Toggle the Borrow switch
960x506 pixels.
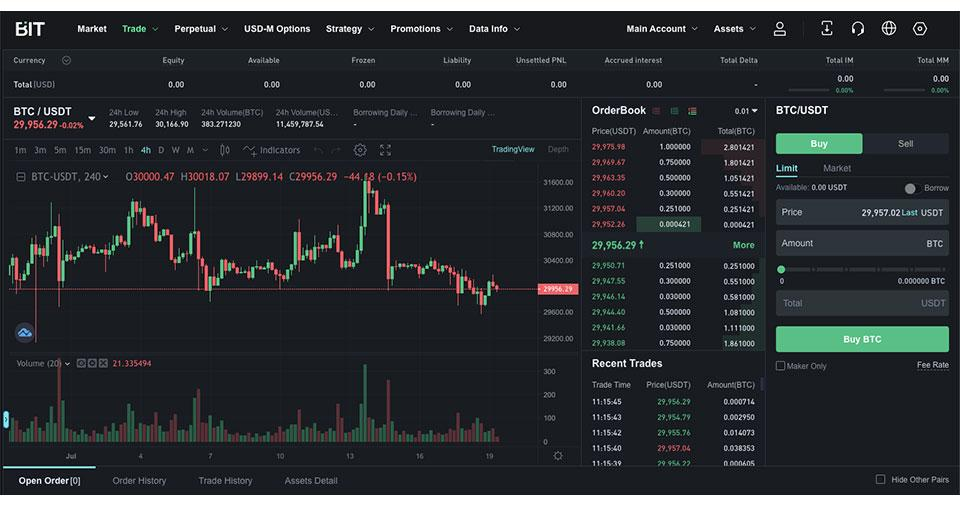pos(912,188)
